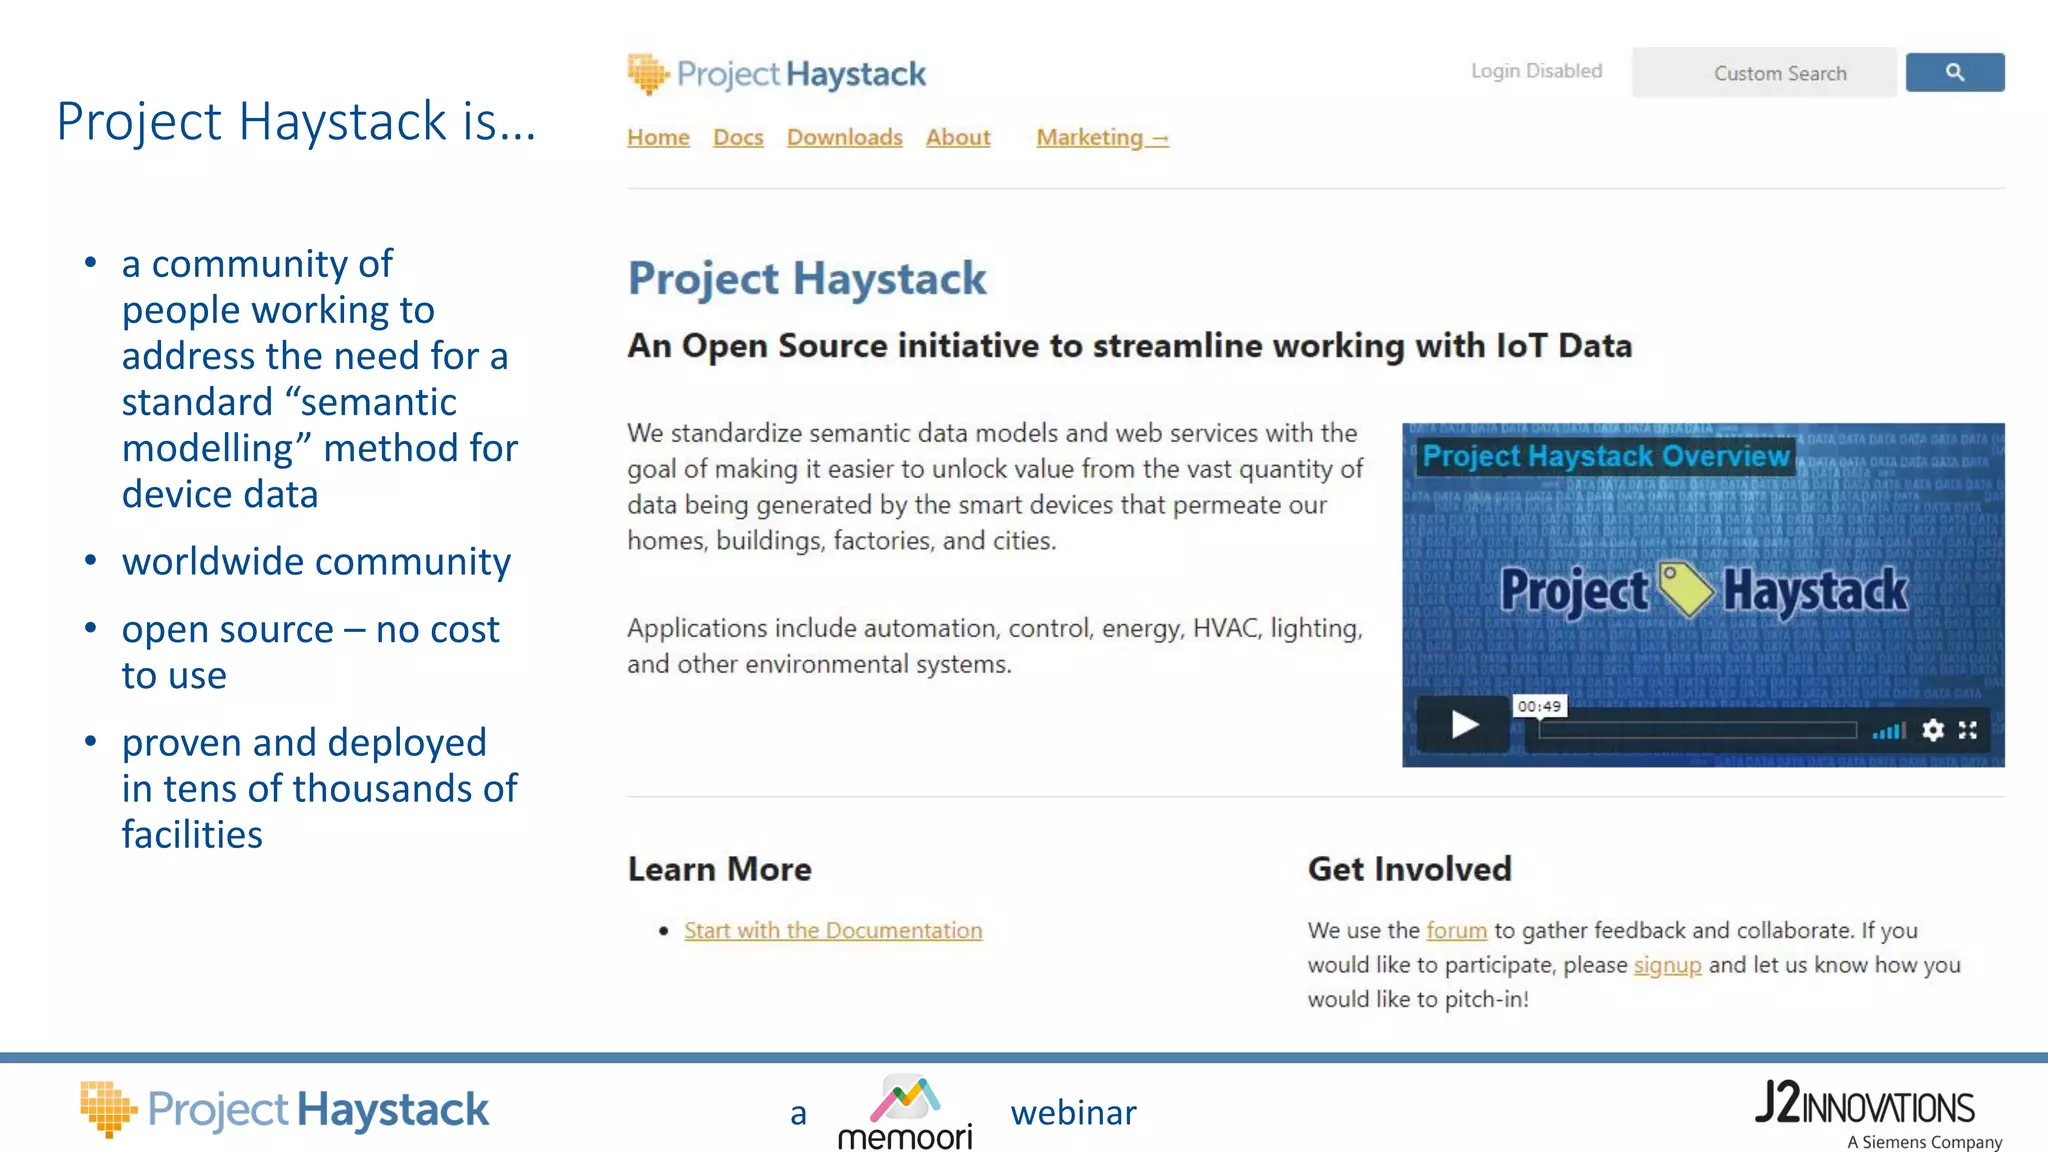The image size is (2048, 1152).
Task: Click the yellow tag icon in video
Action: click(1686, 589)
